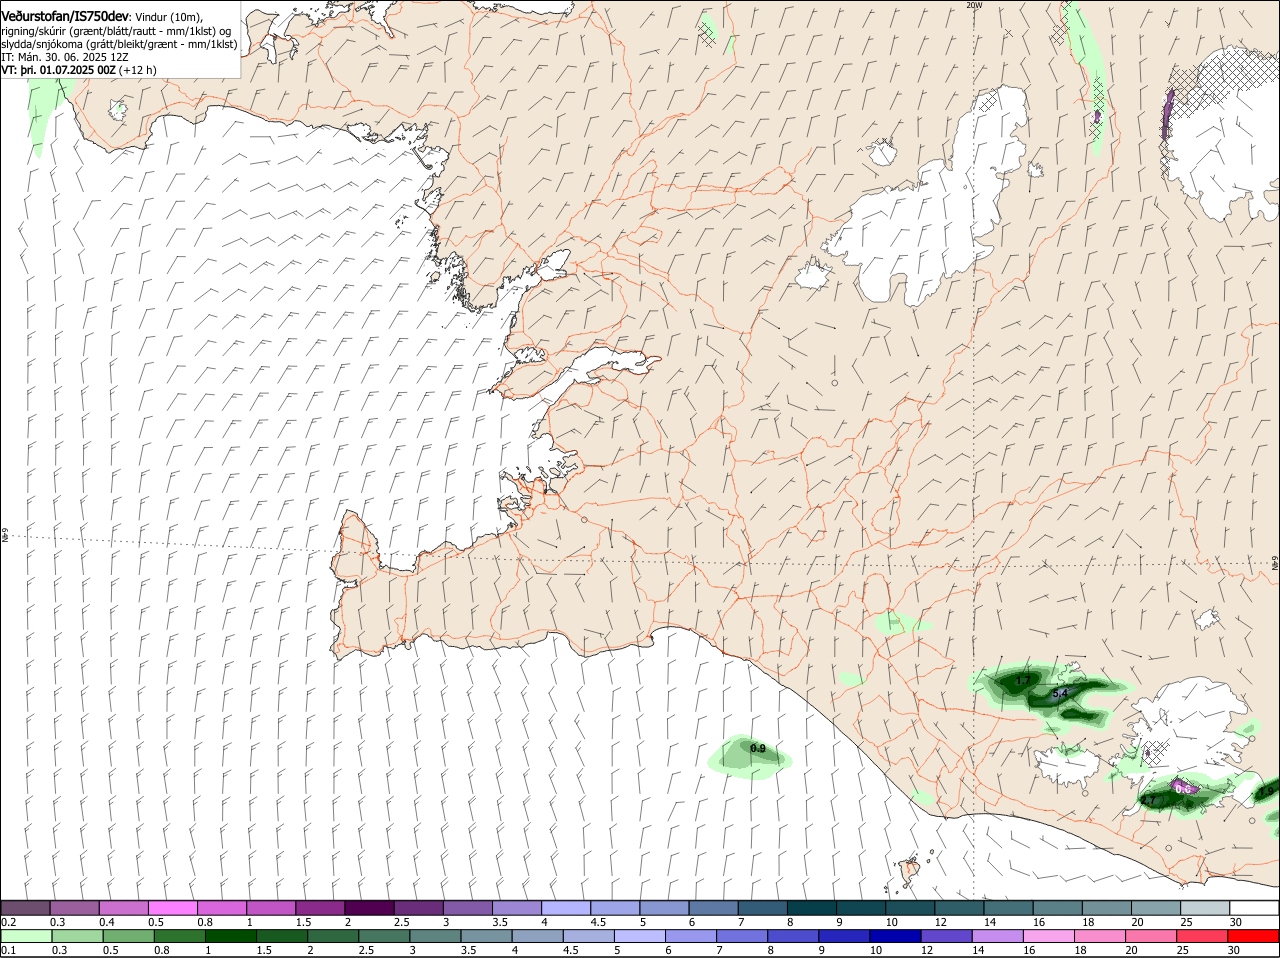Click the Veðurstofan/IS750dev map title
Image resolution: width=1280 pixels, height=958 pixels.
[65, 16]
